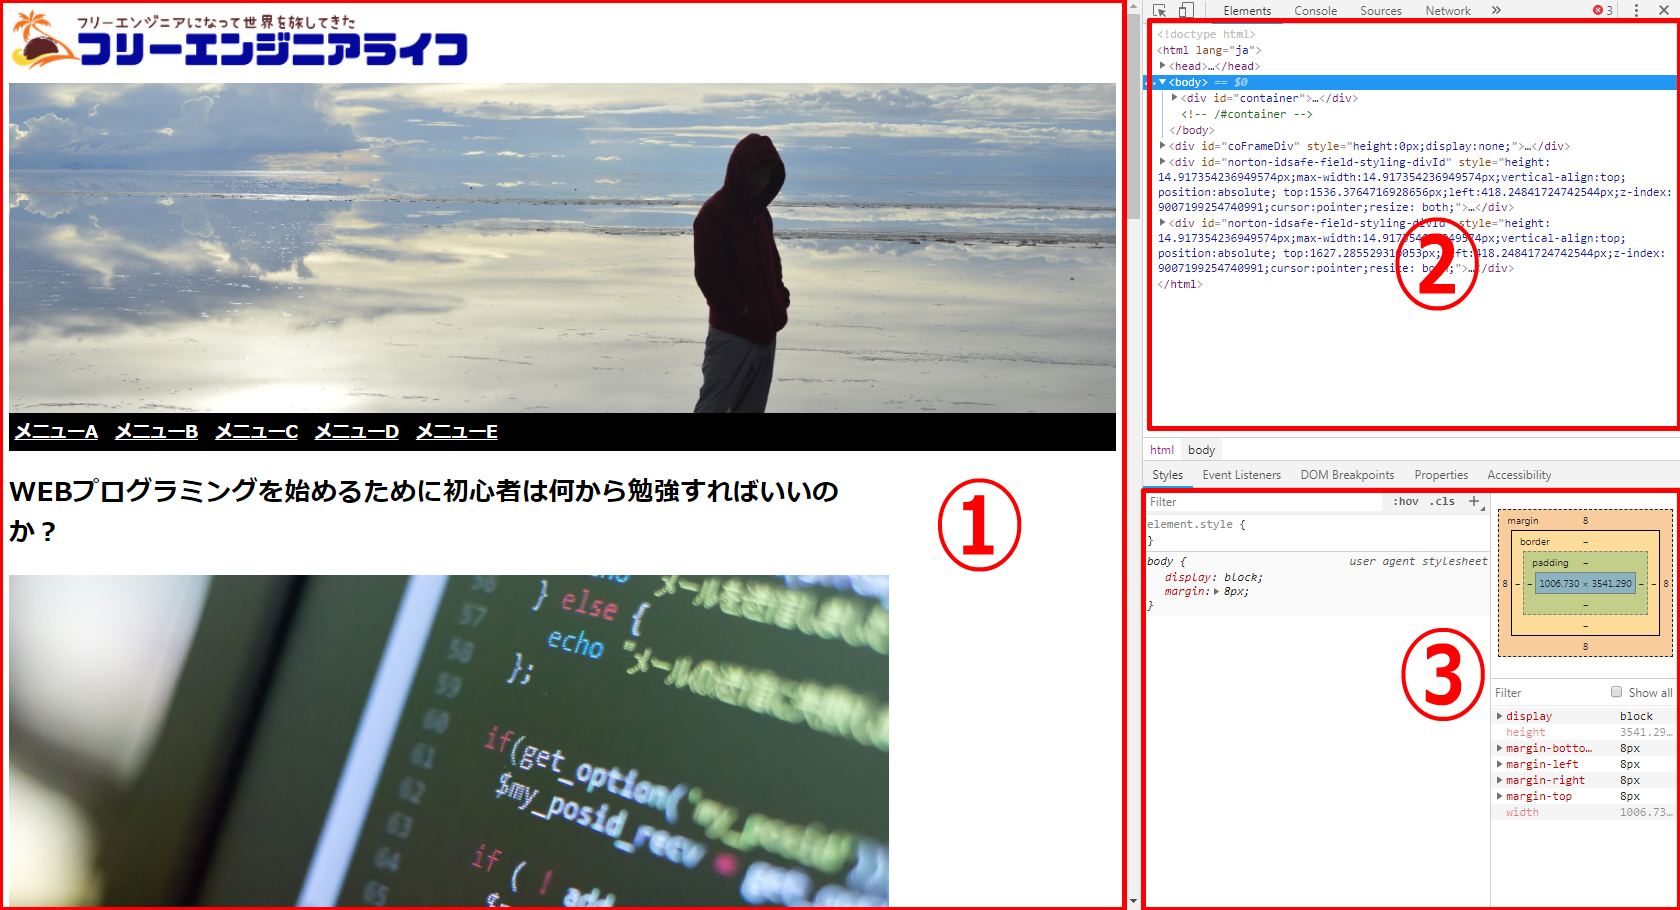1680x910 pixels.
Task: Open the DevTools three-dot customize menu
Action: click(x=1636, y=10)
